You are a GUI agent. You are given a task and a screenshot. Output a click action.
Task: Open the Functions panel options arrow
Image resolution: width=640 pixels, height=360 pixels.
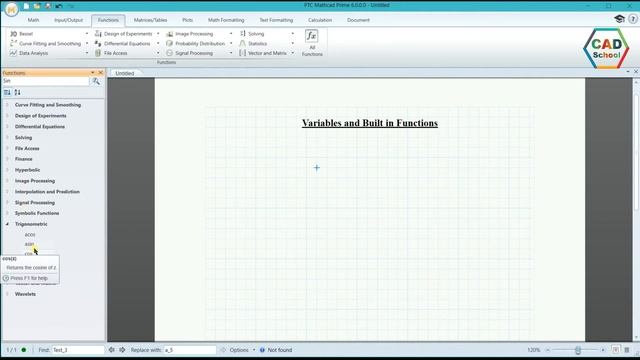tap(93, 73)
